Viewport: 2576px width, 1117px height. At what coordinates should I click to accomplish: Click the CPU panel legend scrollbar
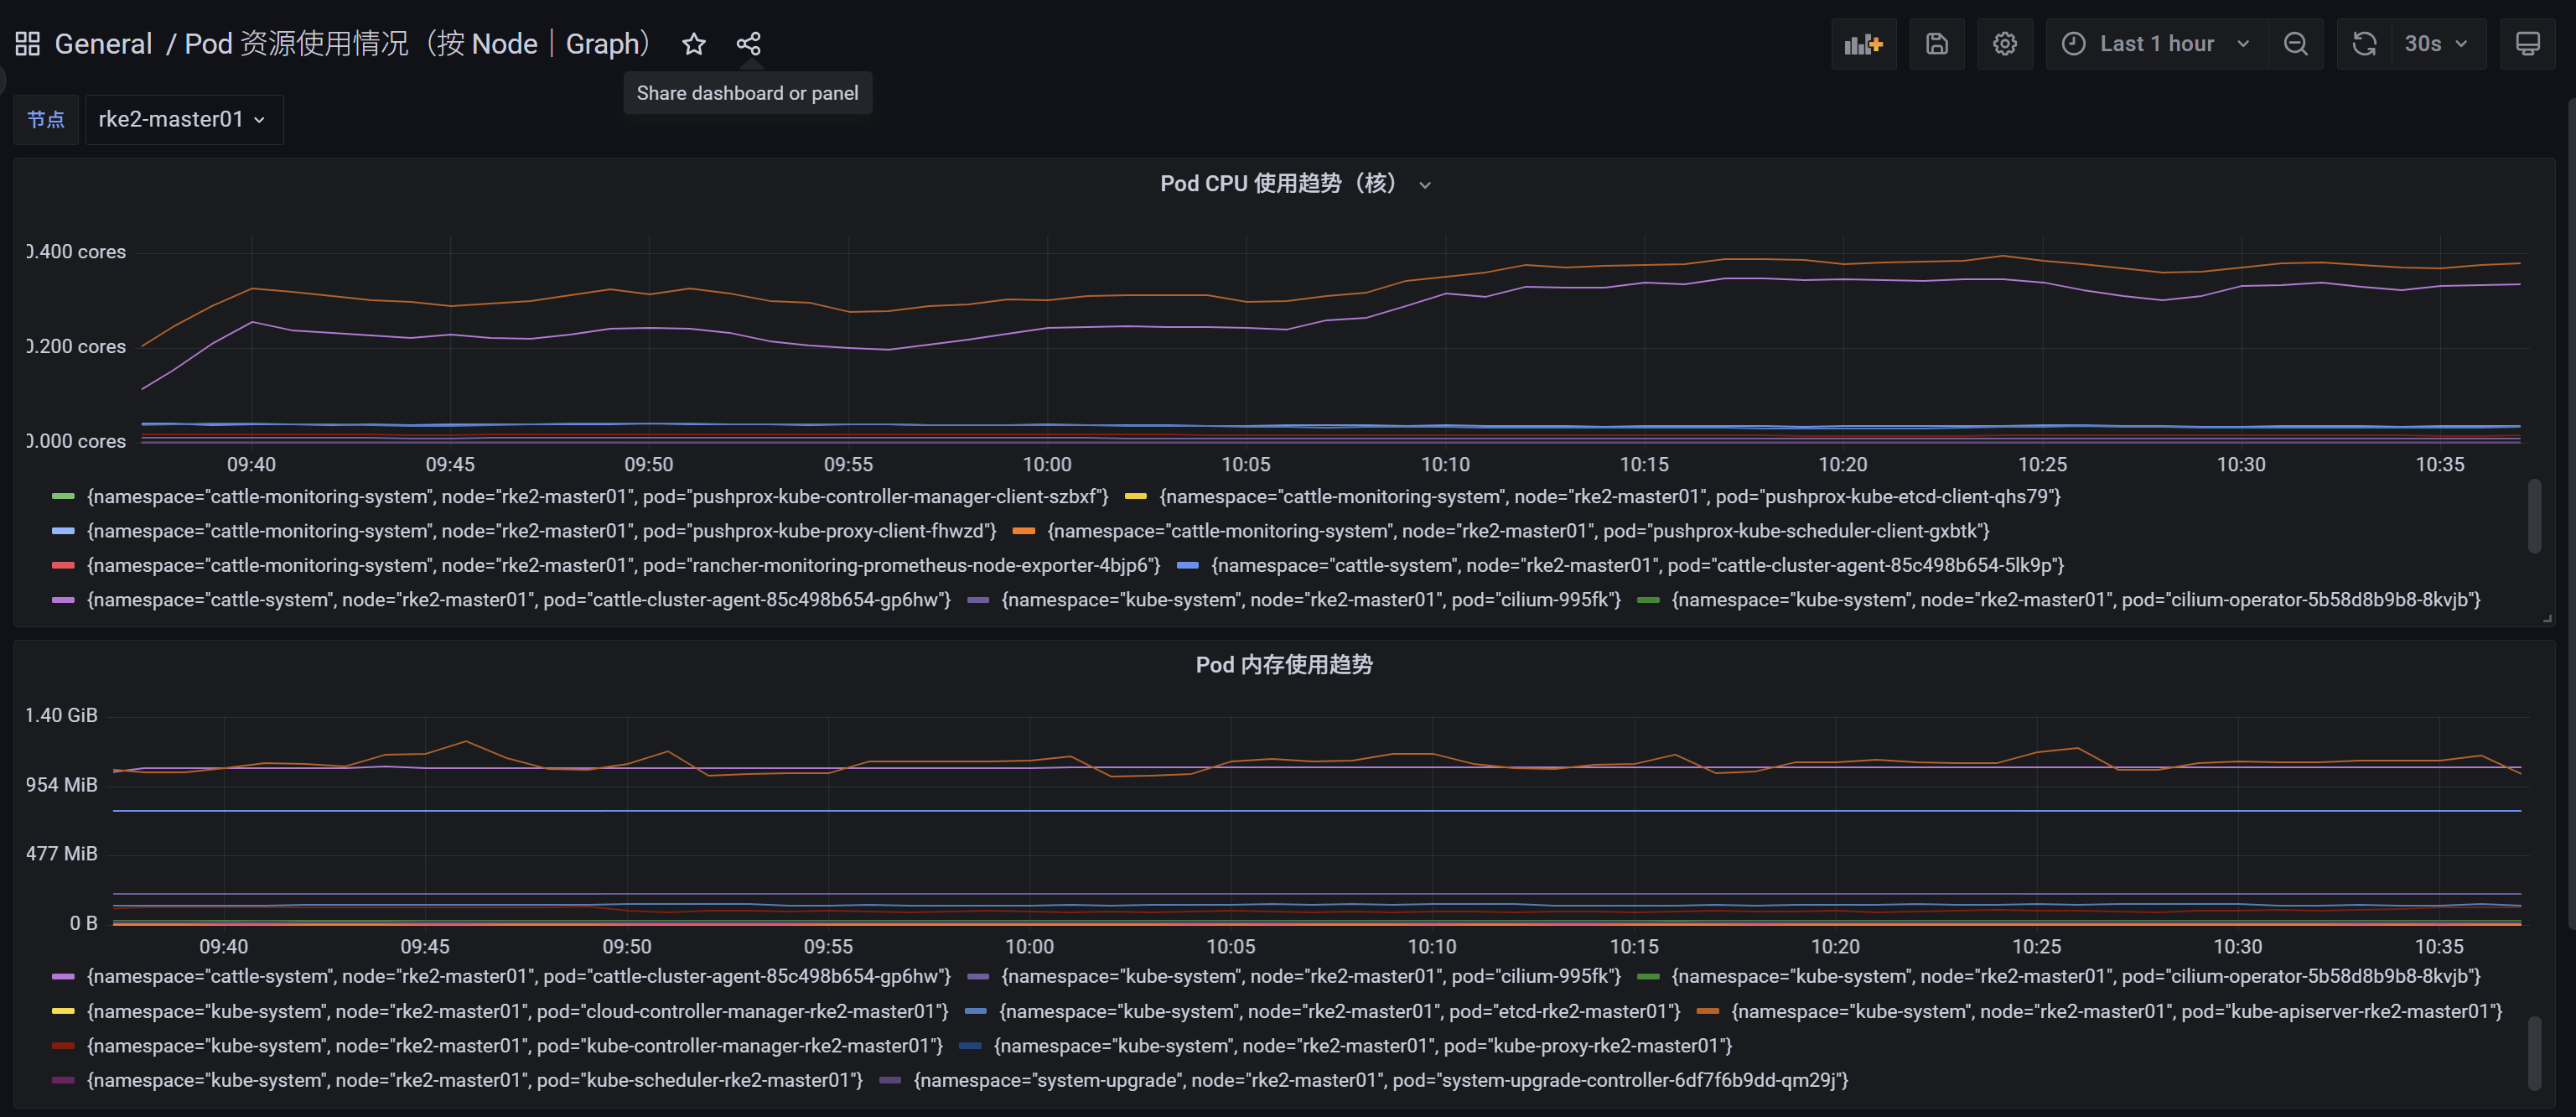(x=2534, y=516)
